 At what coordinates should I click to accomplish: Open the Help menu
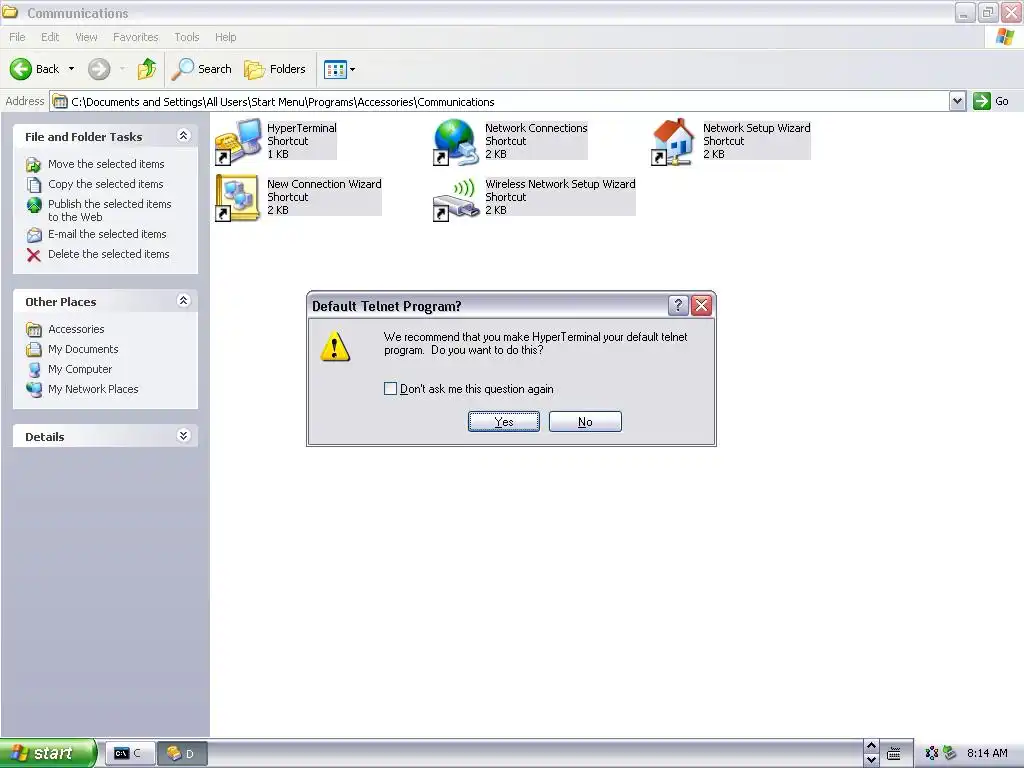[x=226, y=37]
